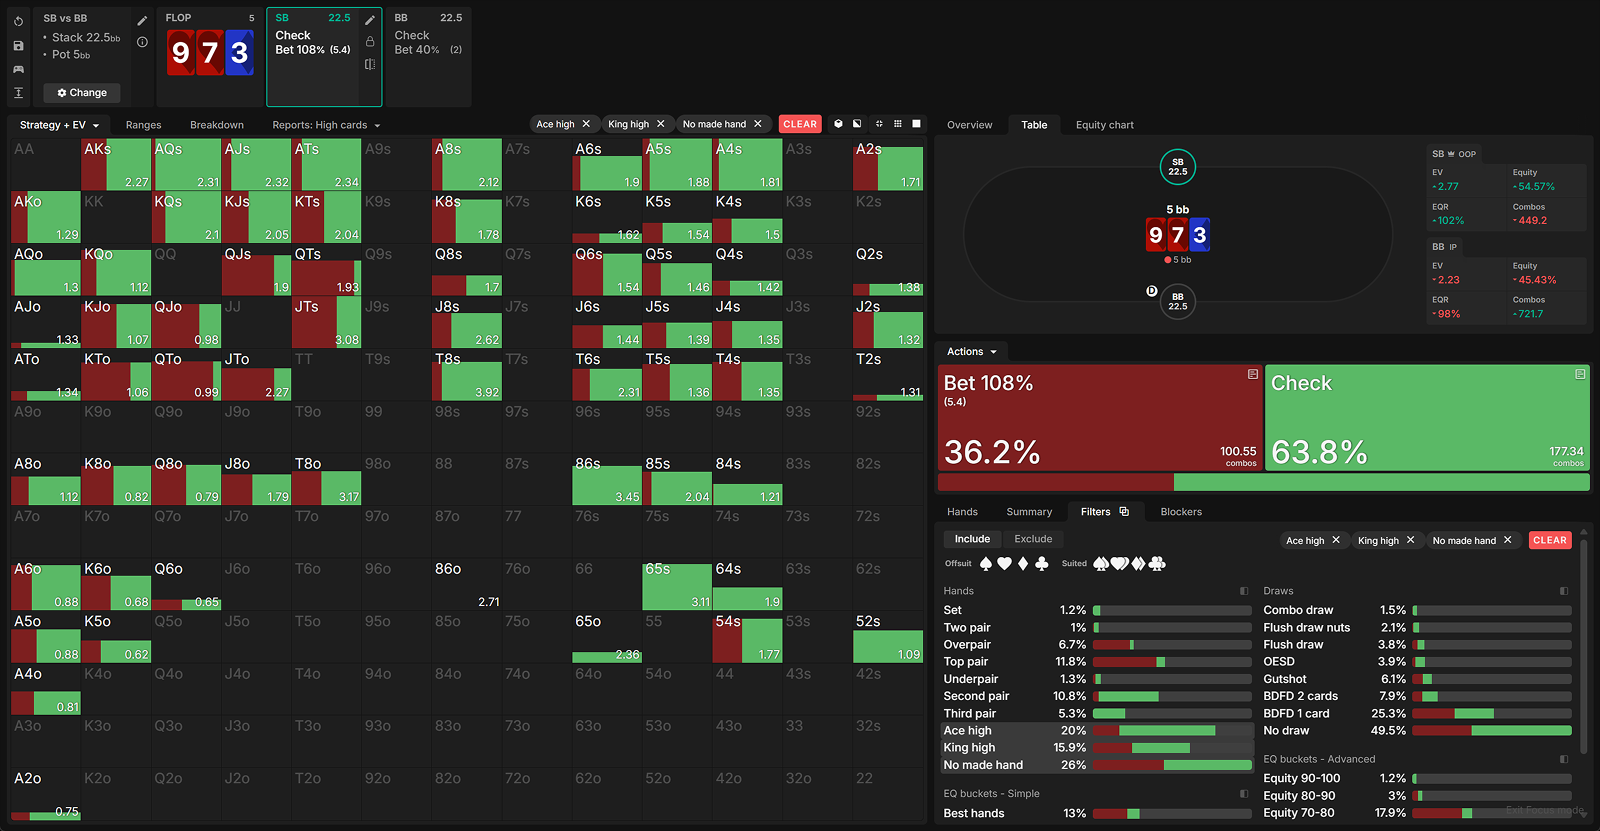Open the Blockers tab
1600x831 pixels.
click(x=1181, y=512)
